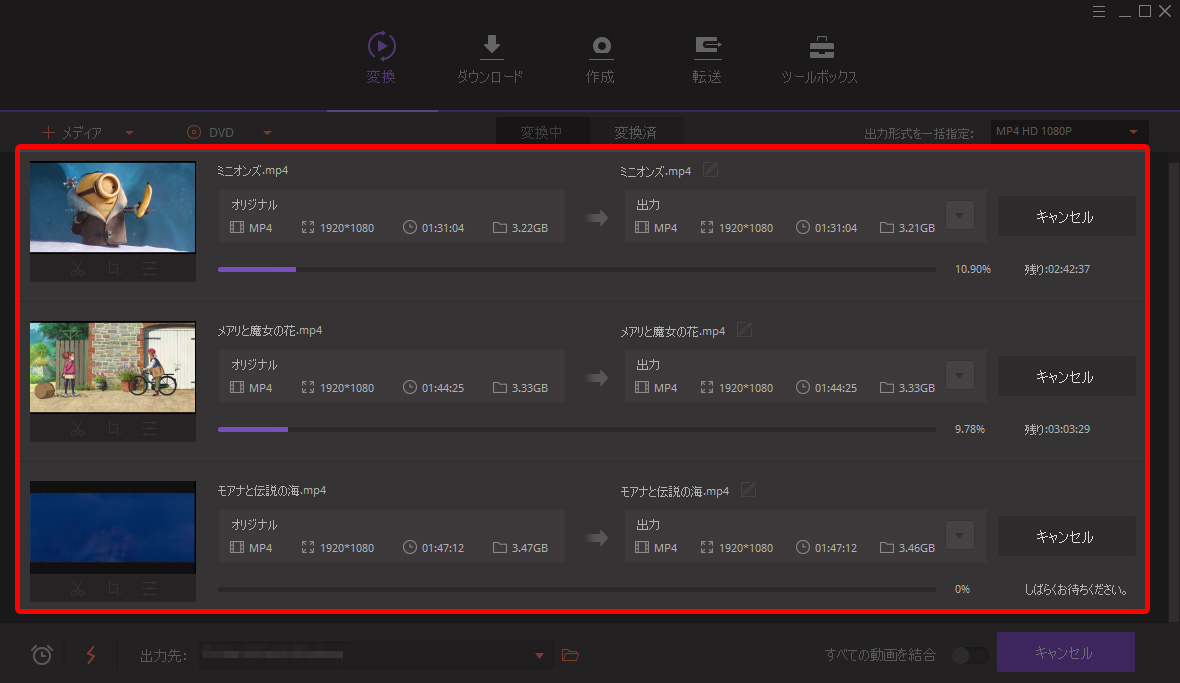1180x683 pixels.
Task: Click the purple キャンセル all button
Action: [x=1065, y=653]
